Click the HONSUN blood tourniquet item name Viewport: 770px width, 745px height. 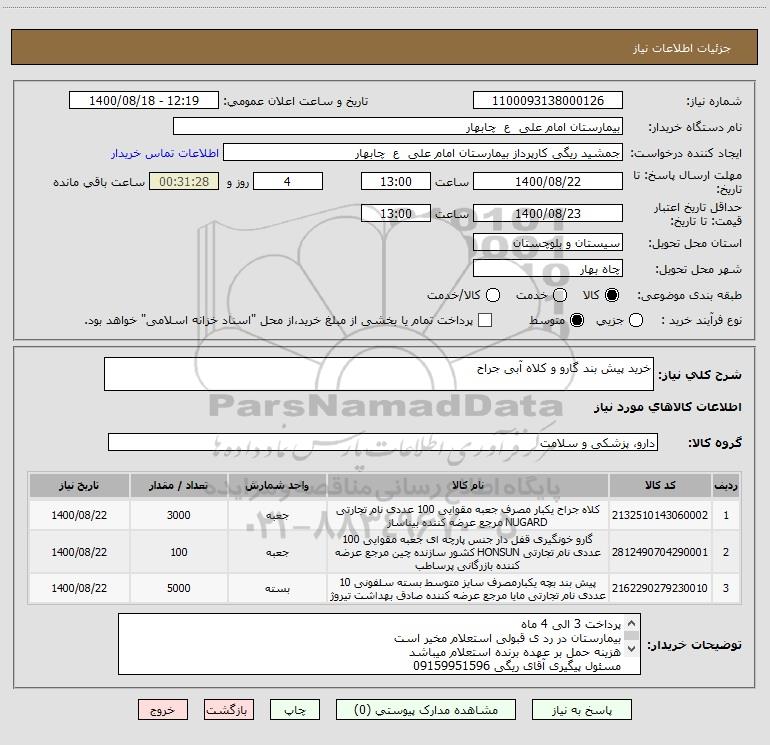468,552
